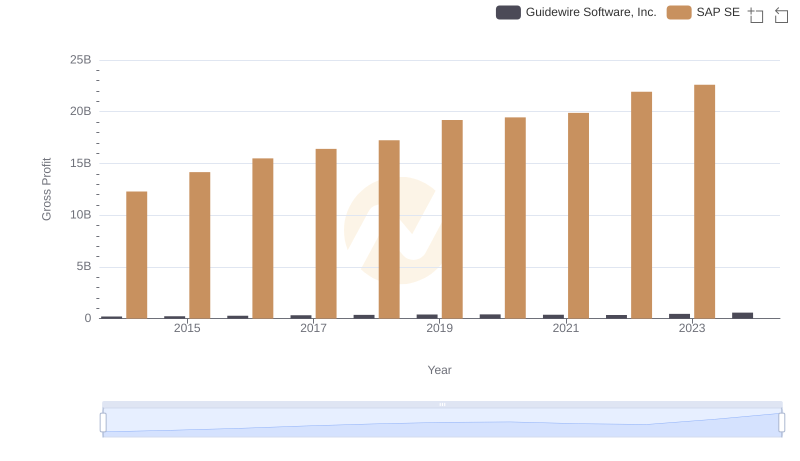Click the 2015 x-axis label

click(x=187, y=328)
